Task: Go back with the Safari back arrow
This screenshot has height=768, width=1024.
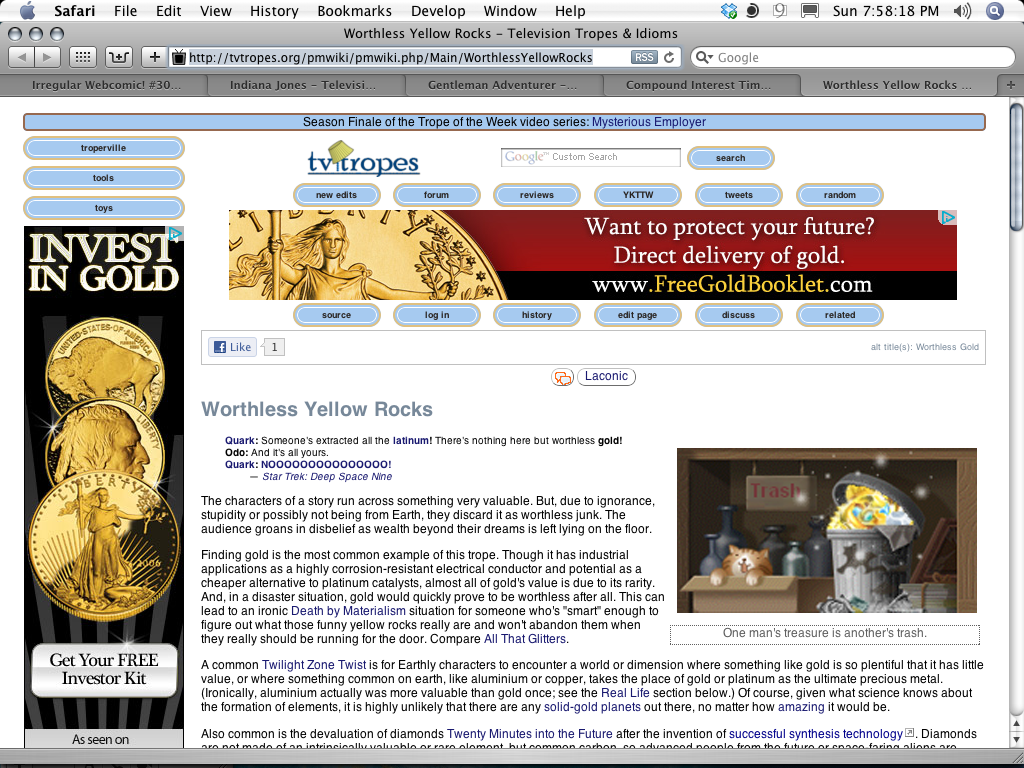Action: pyautogui.click(x=21, y=57)
